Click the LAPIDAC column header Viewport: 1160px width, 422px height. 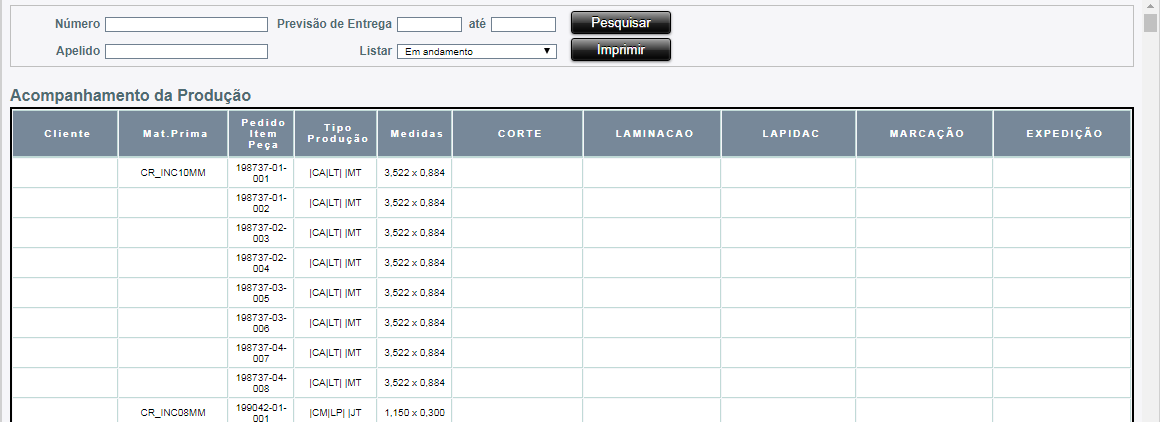(789, 134)
